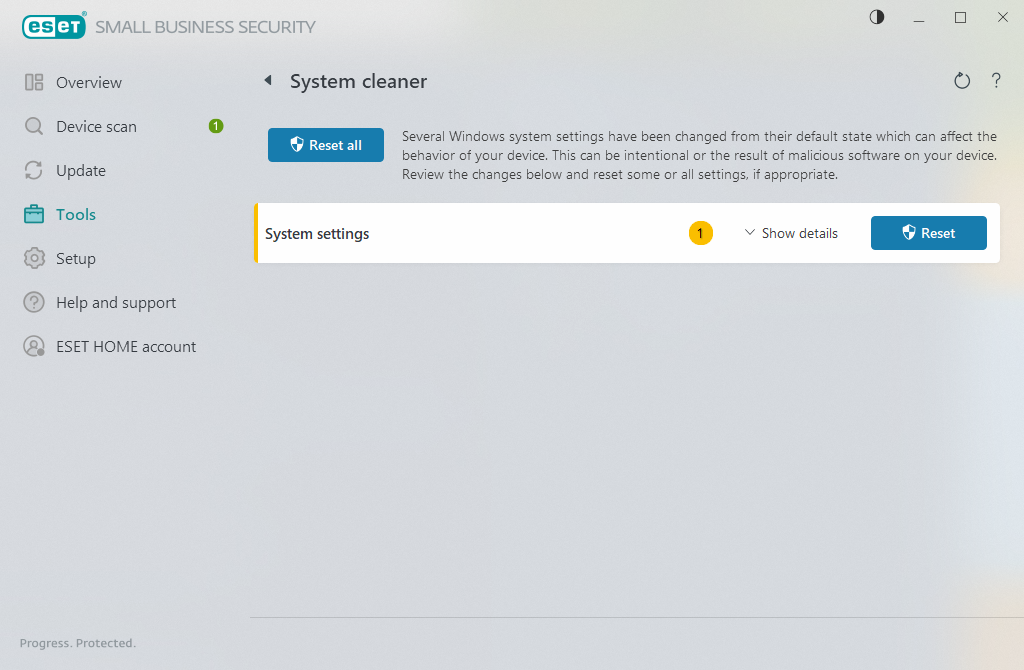Image resolution: width=1024 pixels, height=670 pixels.
Task: Click the Tools briefcase icon
Action: coord(34,214)
